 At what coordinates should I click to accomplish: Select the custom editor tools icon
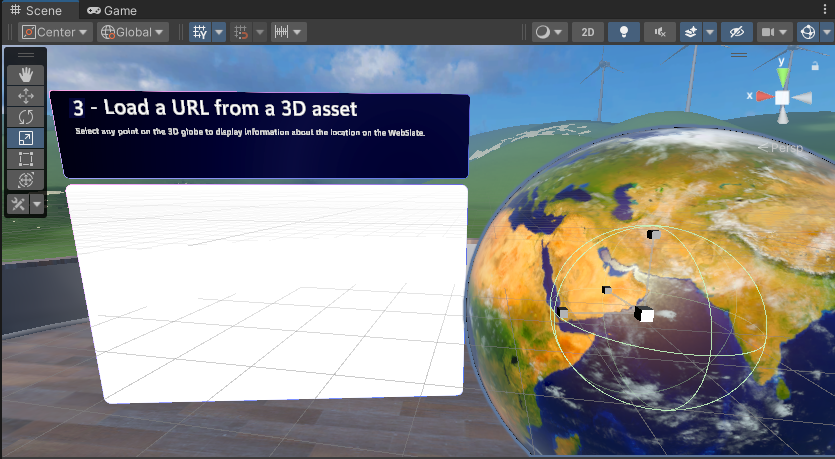click(18, 204)
